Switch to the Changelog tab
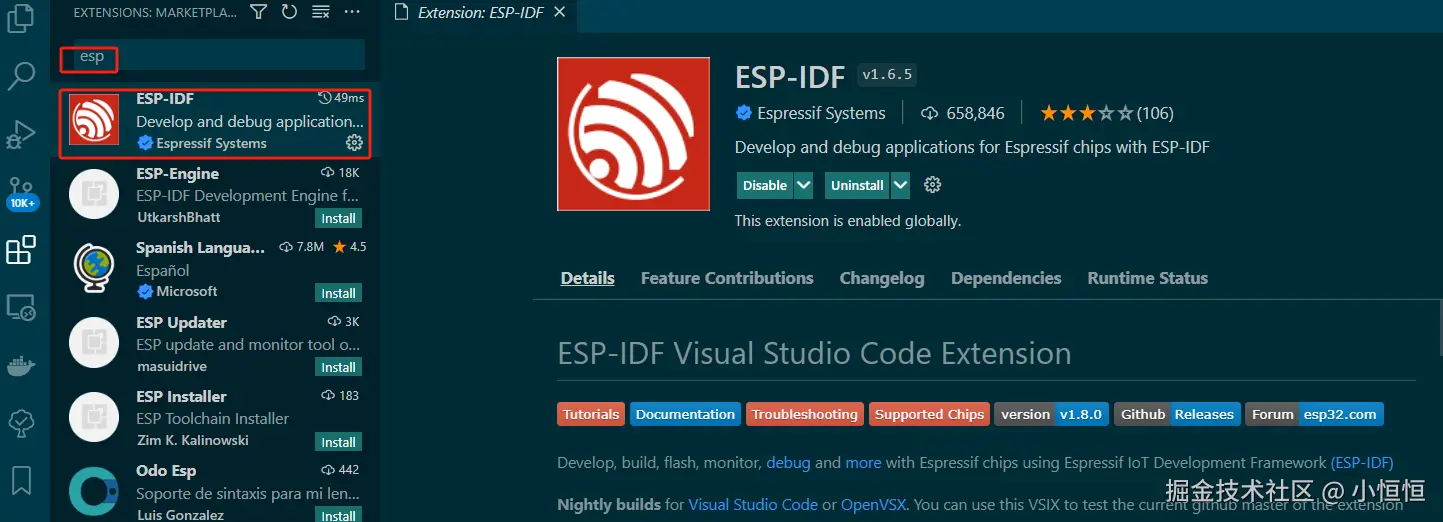The image size is (1443, 522). click(882, 278)
